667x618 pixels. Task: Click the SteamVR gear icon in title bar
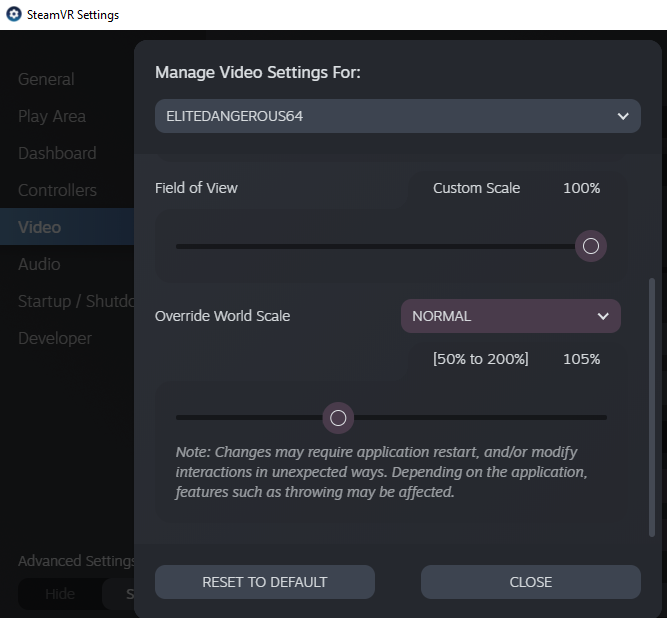click(14, 14)
